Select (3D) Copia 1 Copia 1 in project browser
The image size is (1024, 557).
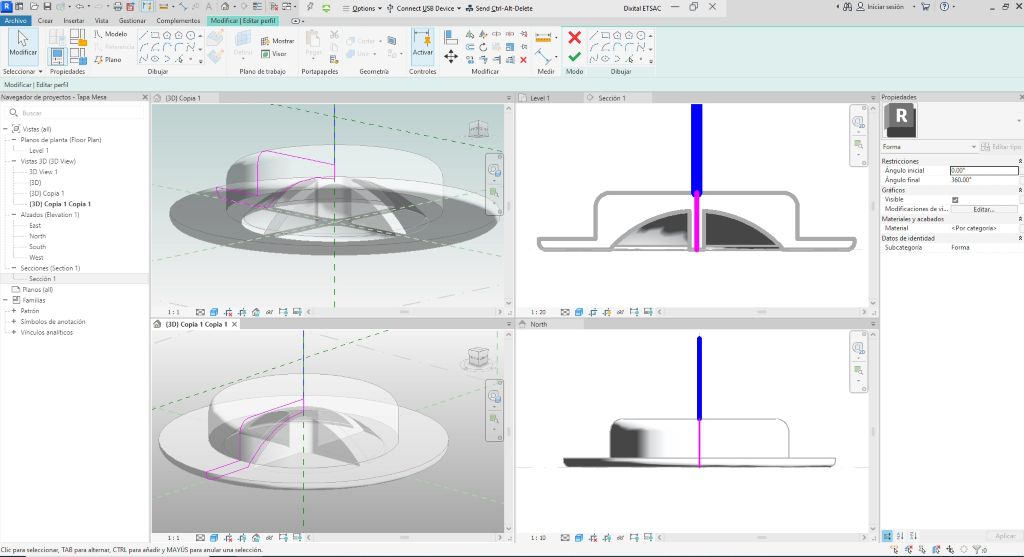click(60, 204)
